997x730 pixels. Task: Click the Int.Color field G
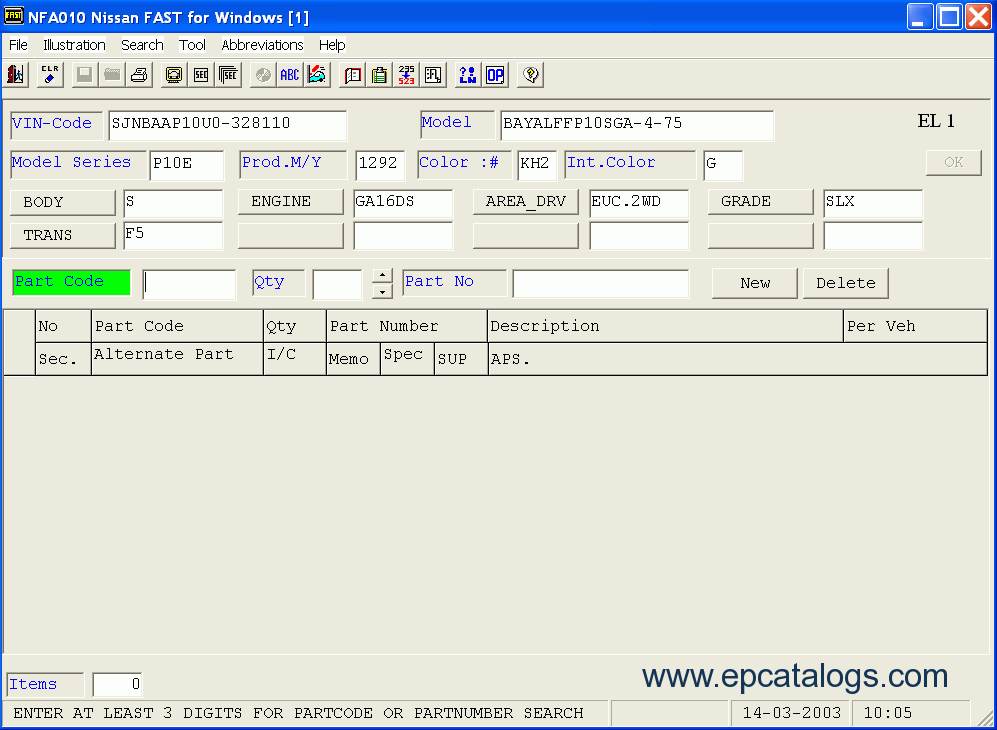point(723,165)
